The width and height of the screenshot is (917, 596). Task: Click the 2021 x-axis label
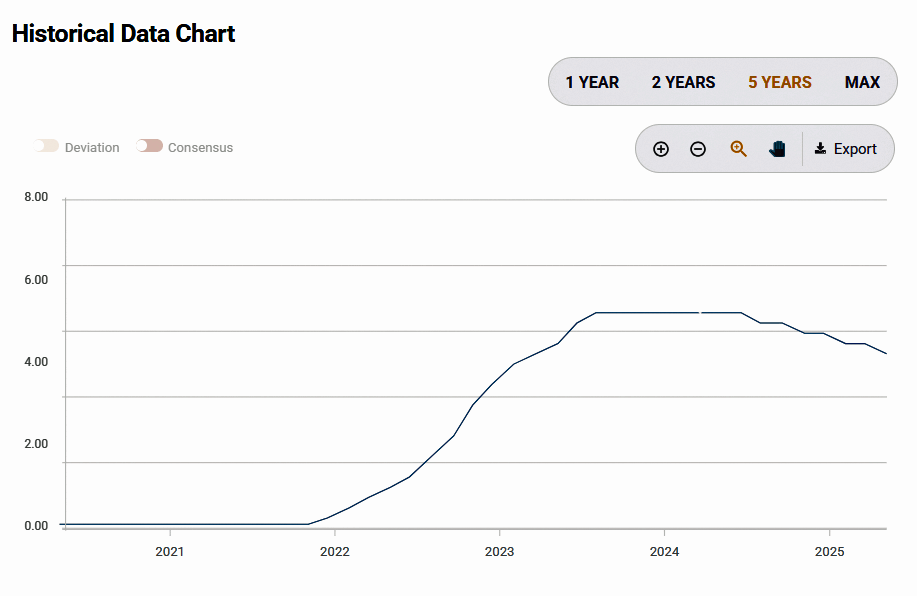coord(170,552)
